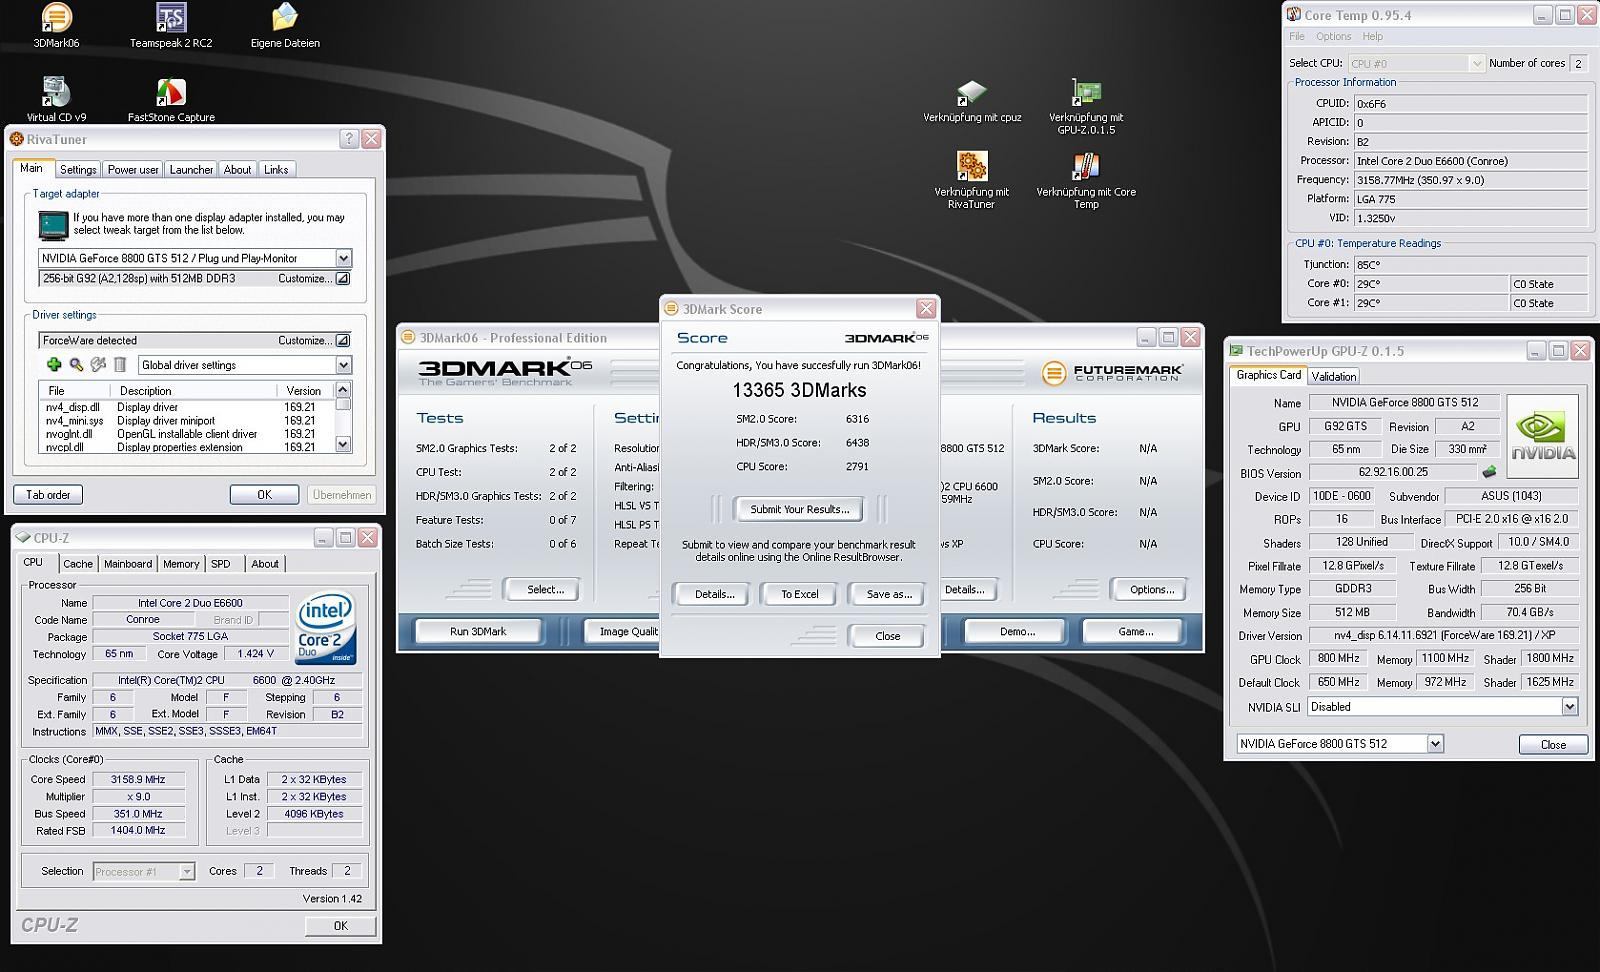The height and width of the screenshot is (972, 1600).
Task: Open the SPD tab in CPU-Z
Action: [221, 564]
